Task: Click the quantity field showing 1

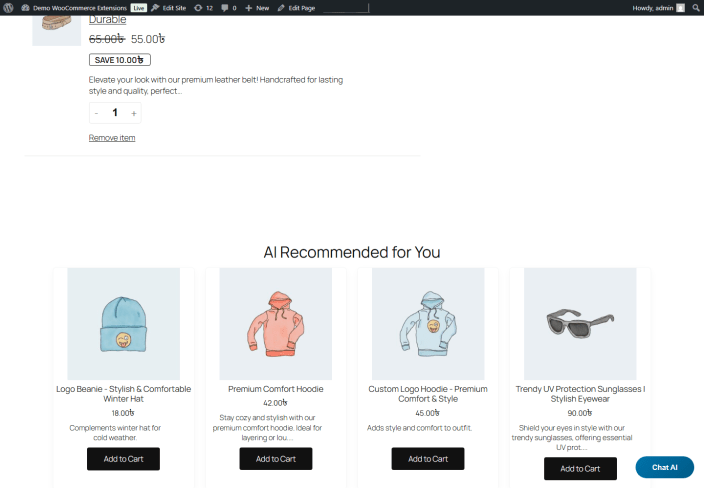Action: click(115, 113)
